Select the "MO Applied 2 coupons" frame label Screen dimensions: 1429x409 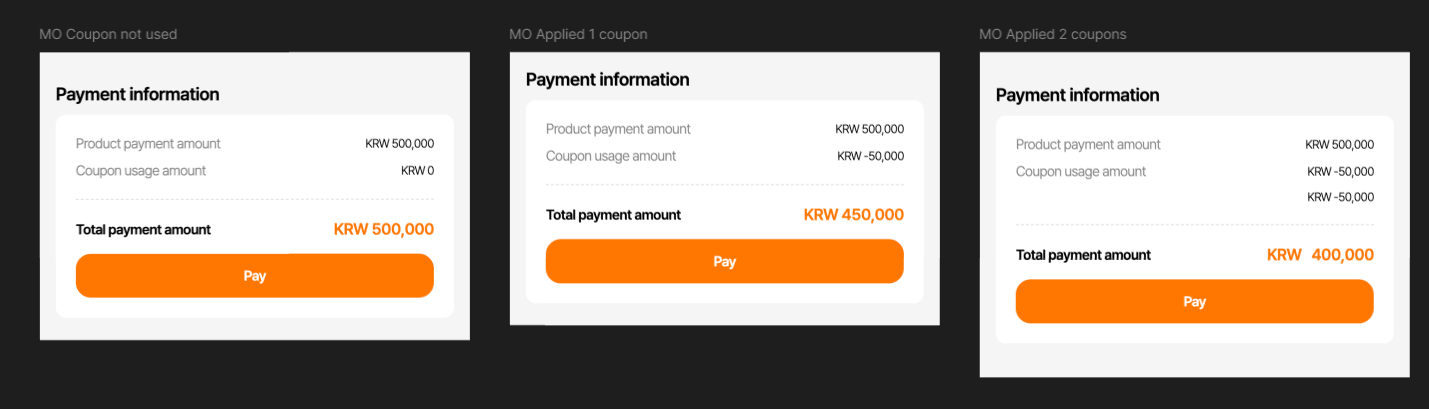1052,35
